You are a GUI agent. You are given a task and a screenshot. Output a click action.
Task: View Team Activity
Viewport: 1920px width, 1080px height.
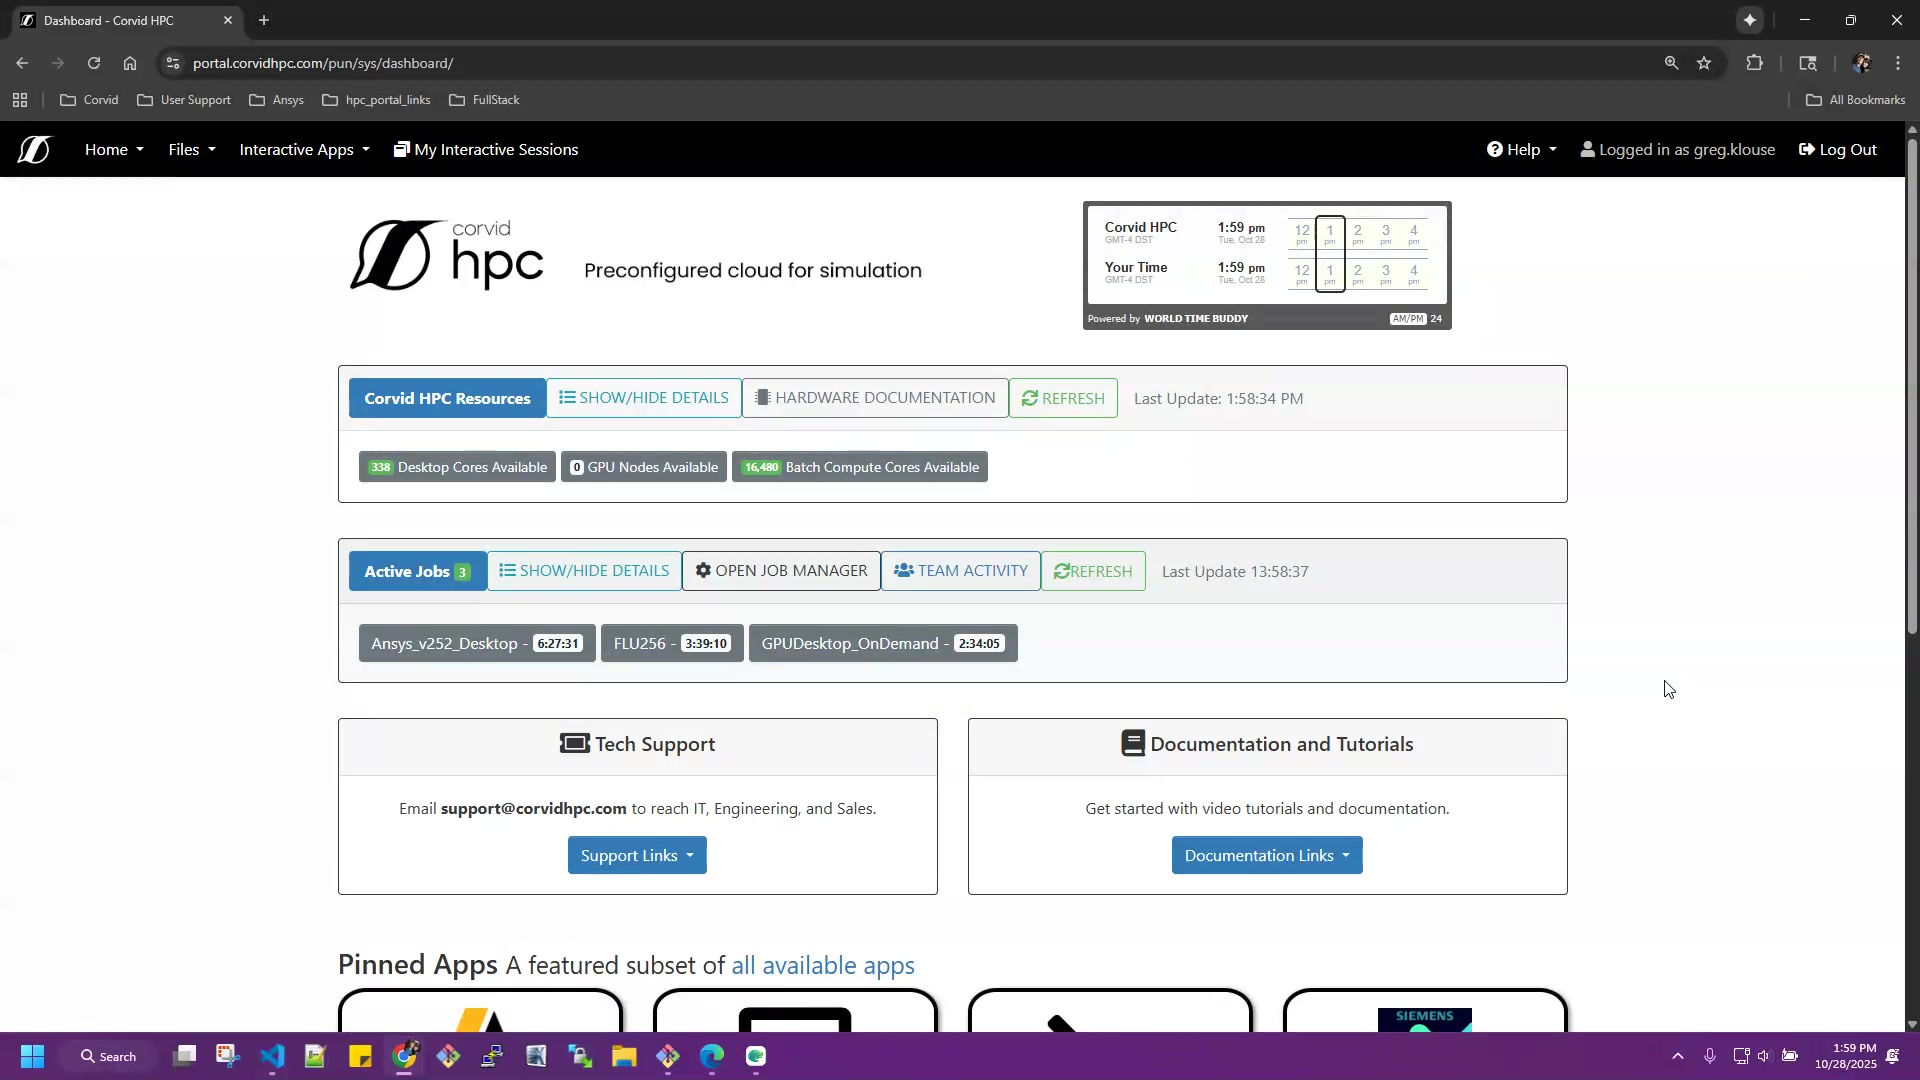(x=961, y=571)
